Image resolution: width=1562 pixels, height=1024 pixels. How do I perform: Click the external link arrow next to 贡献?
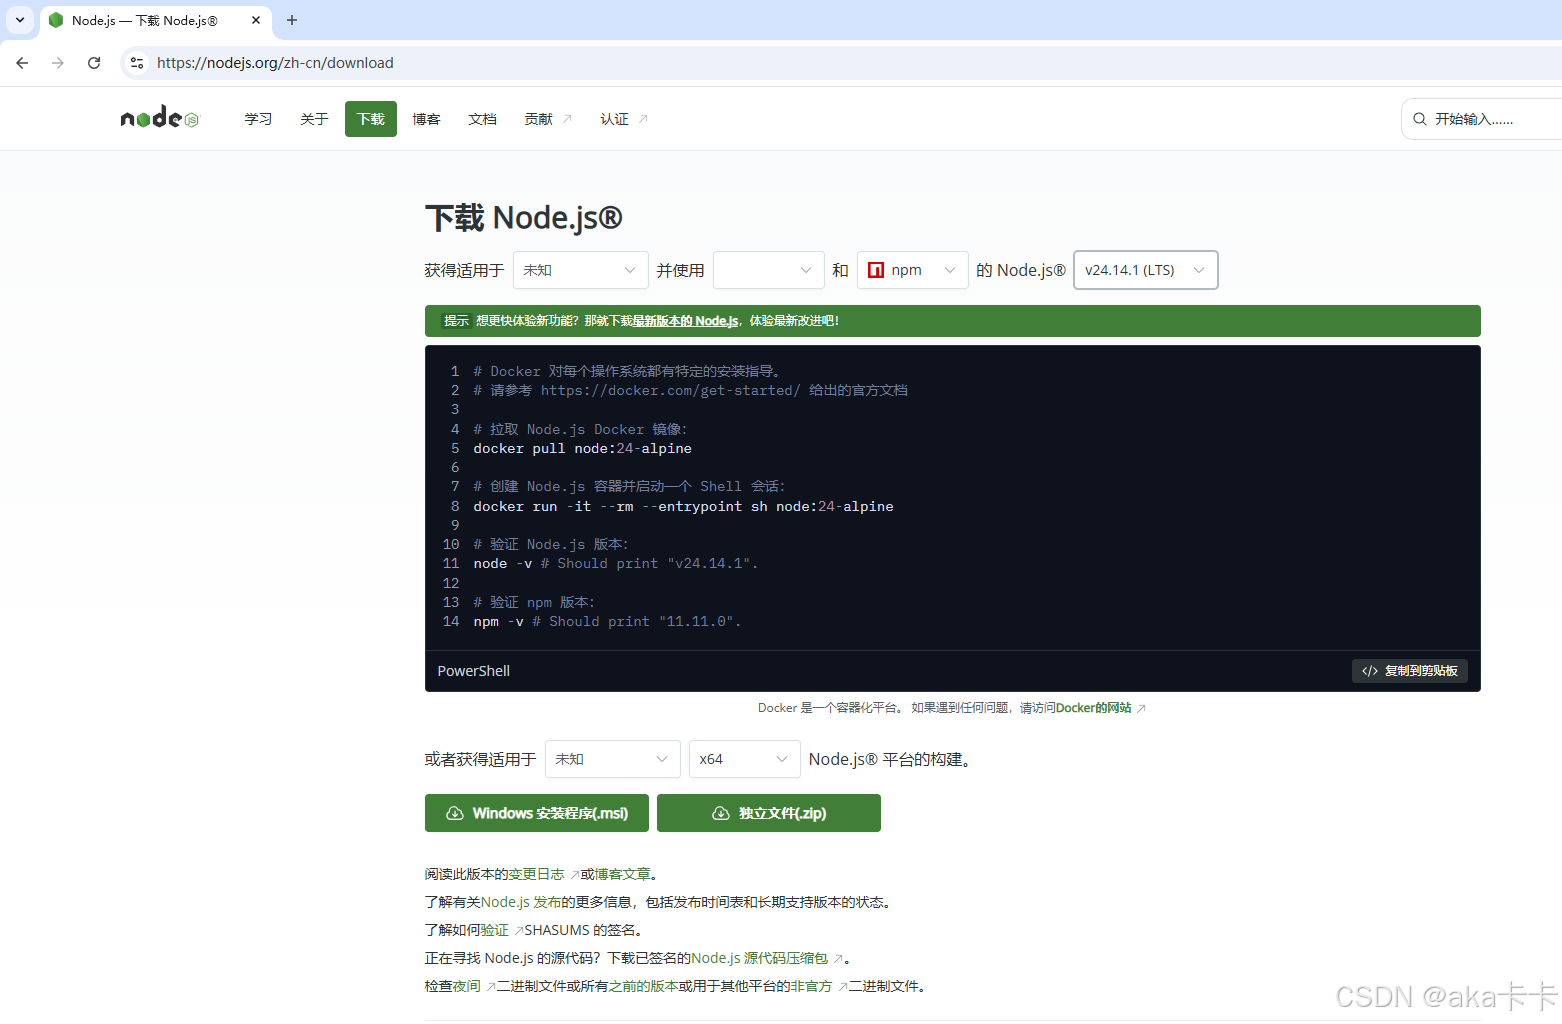pyautogui.click(x=567, y=119)
